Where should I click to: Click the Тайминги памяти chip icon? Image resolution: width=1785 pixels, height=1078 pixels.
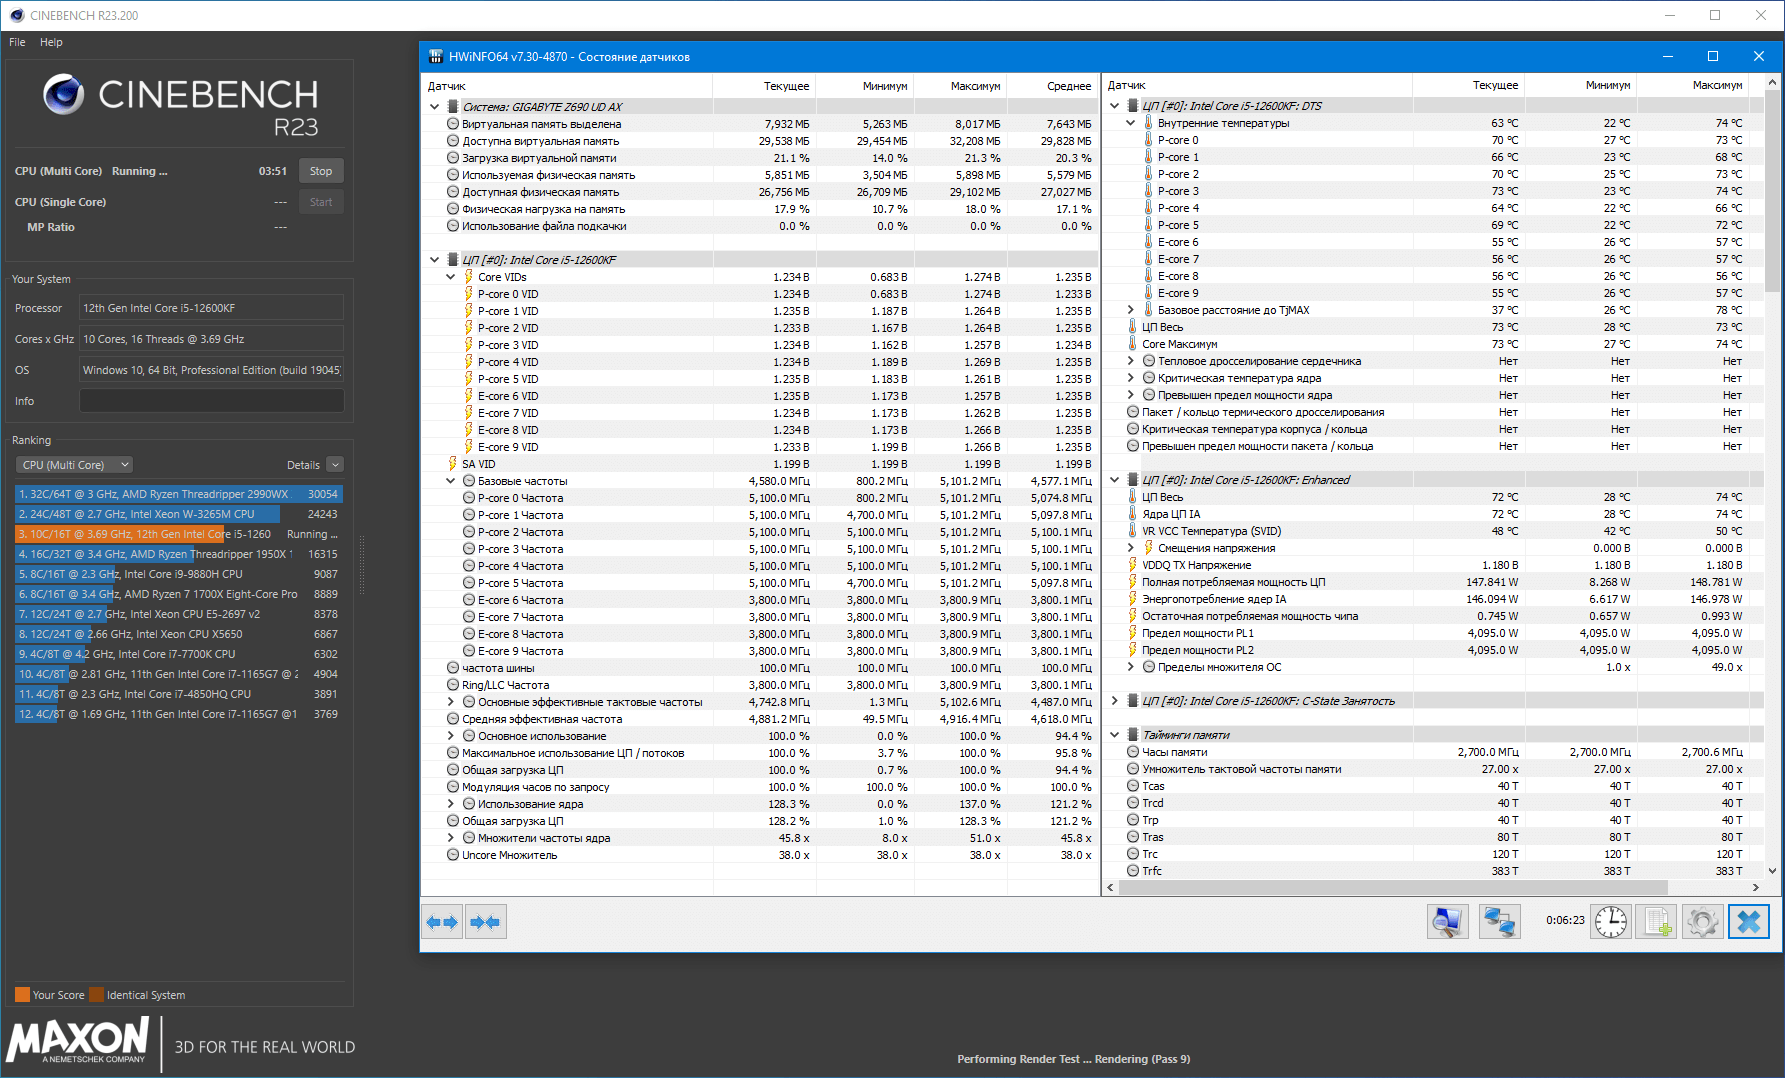click(1133, 735)
